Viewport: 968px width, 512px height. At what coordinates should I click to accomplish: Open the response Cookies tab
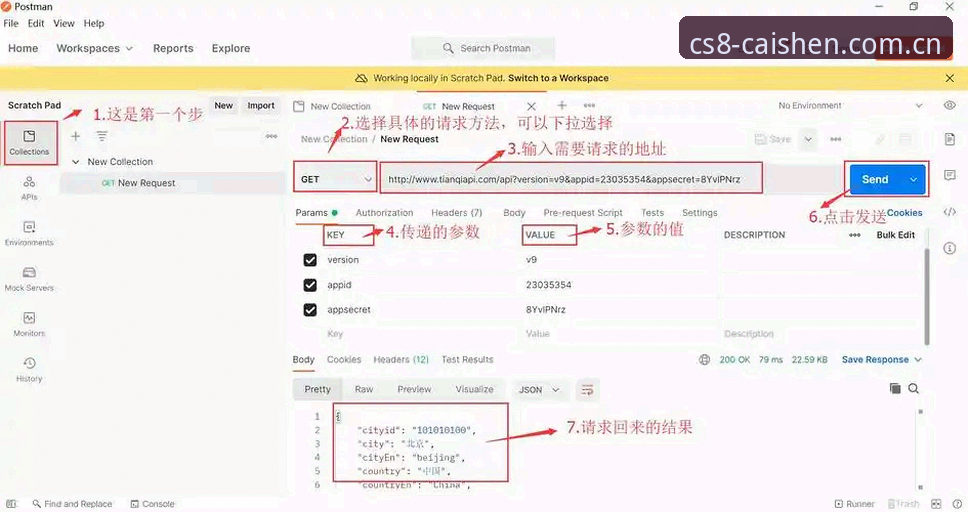(344, 359)
